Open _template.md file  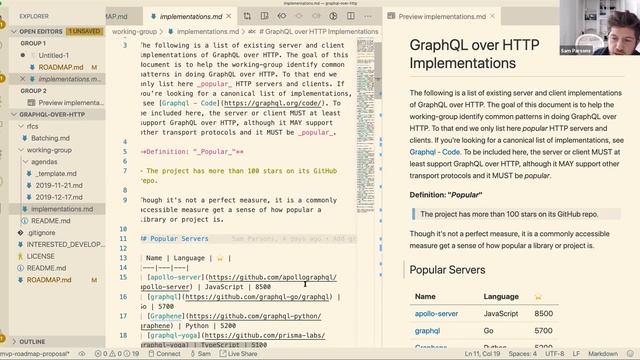pos(56,174)
